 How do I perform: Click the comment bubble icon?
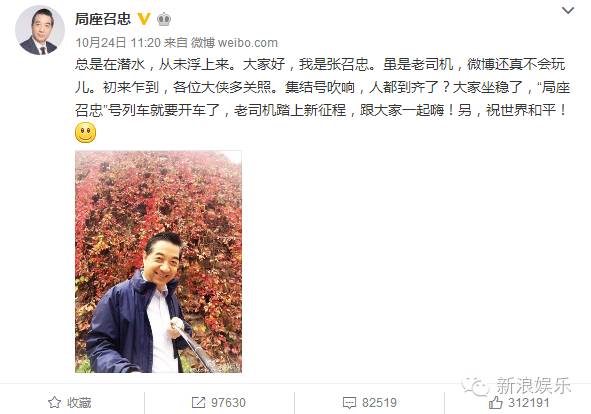(349, 403)
